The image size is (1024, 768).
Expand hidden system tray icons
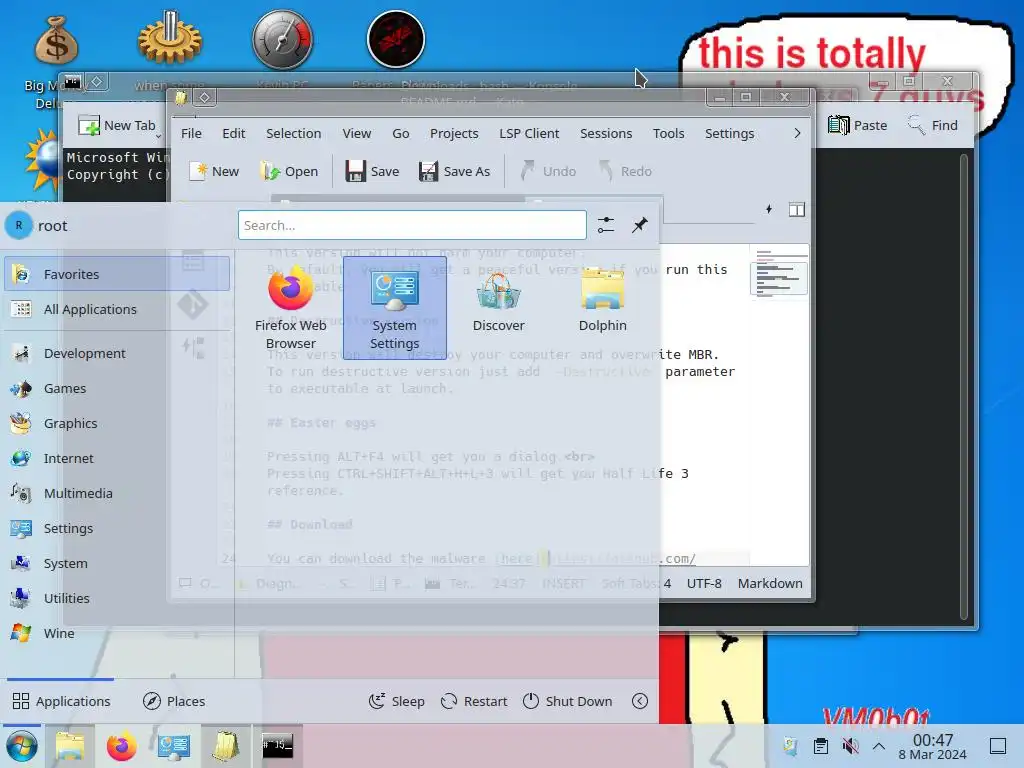(x=879, y=746)
